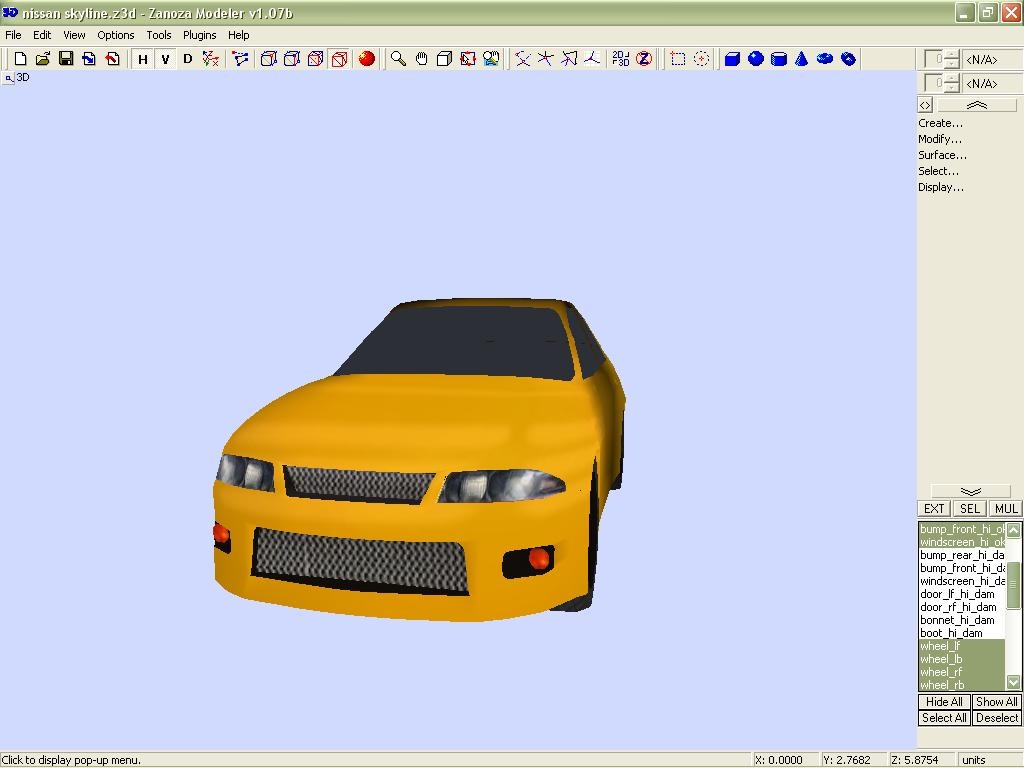This screenshot has width=1024, height=768.
Task: Toggle the MUL button
Action: coord(1005,509)
